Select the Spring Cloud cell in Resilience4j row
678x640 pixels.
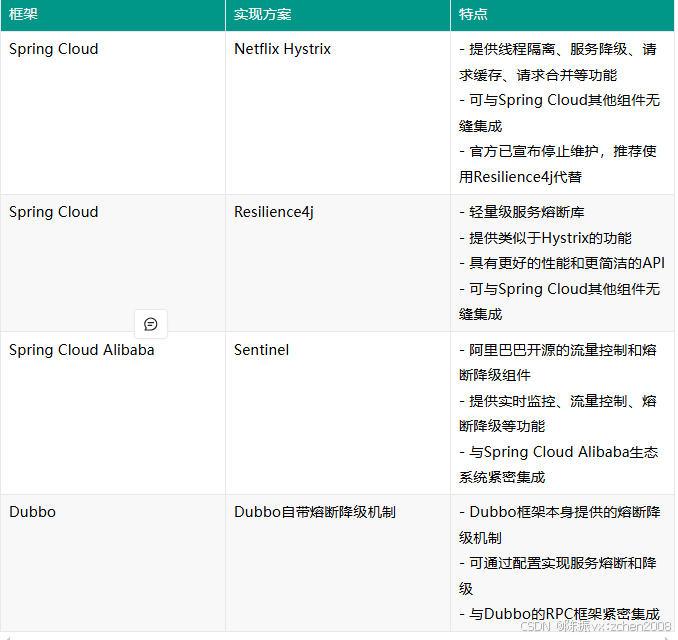[113, 263]
